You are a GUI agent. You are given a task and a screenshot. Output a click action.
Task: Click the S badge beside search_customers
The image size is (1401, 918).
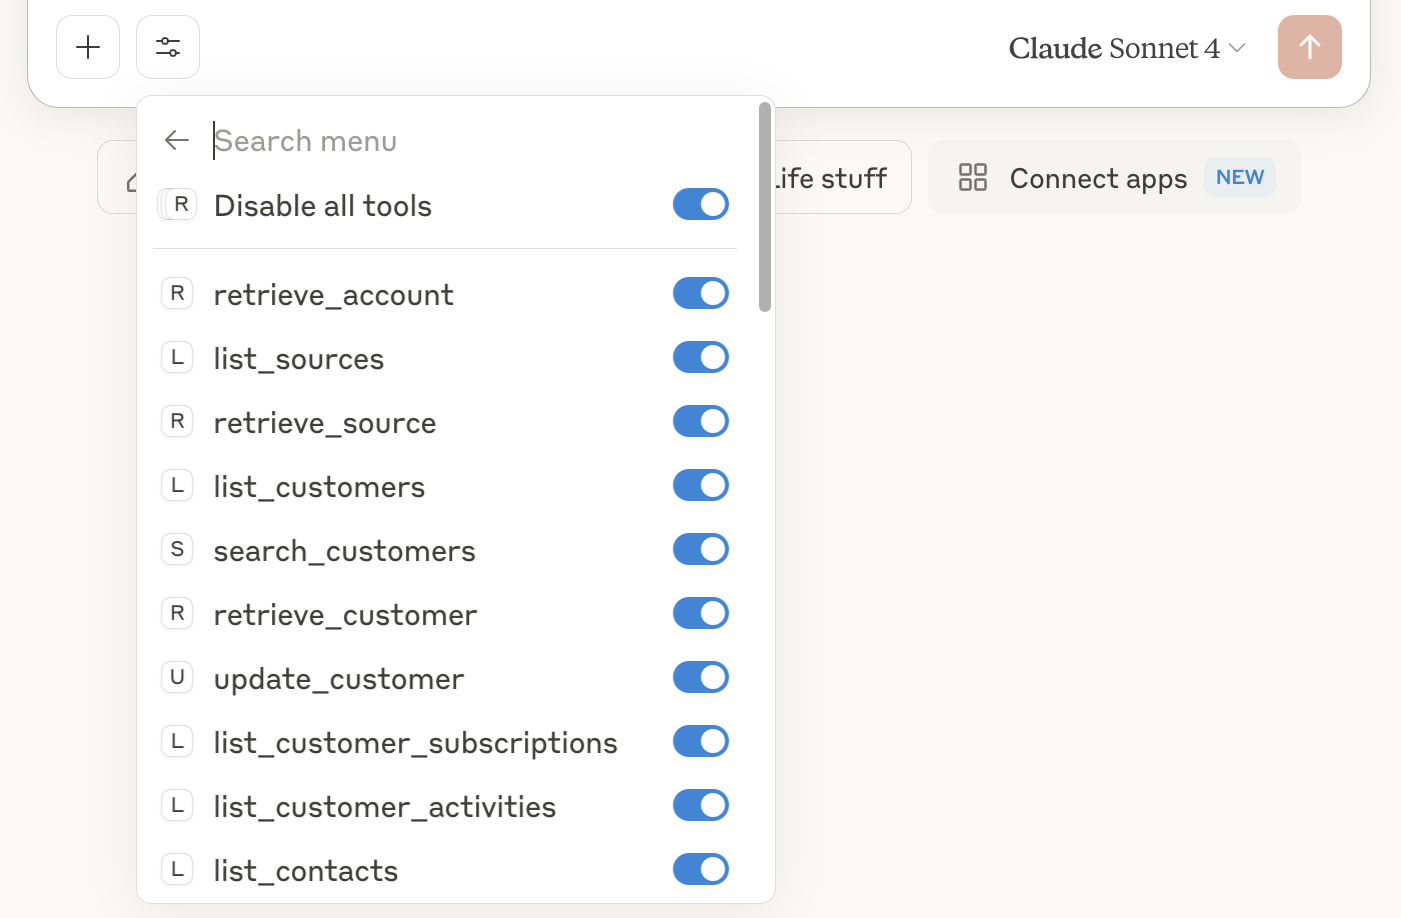[x=177, y=549]
